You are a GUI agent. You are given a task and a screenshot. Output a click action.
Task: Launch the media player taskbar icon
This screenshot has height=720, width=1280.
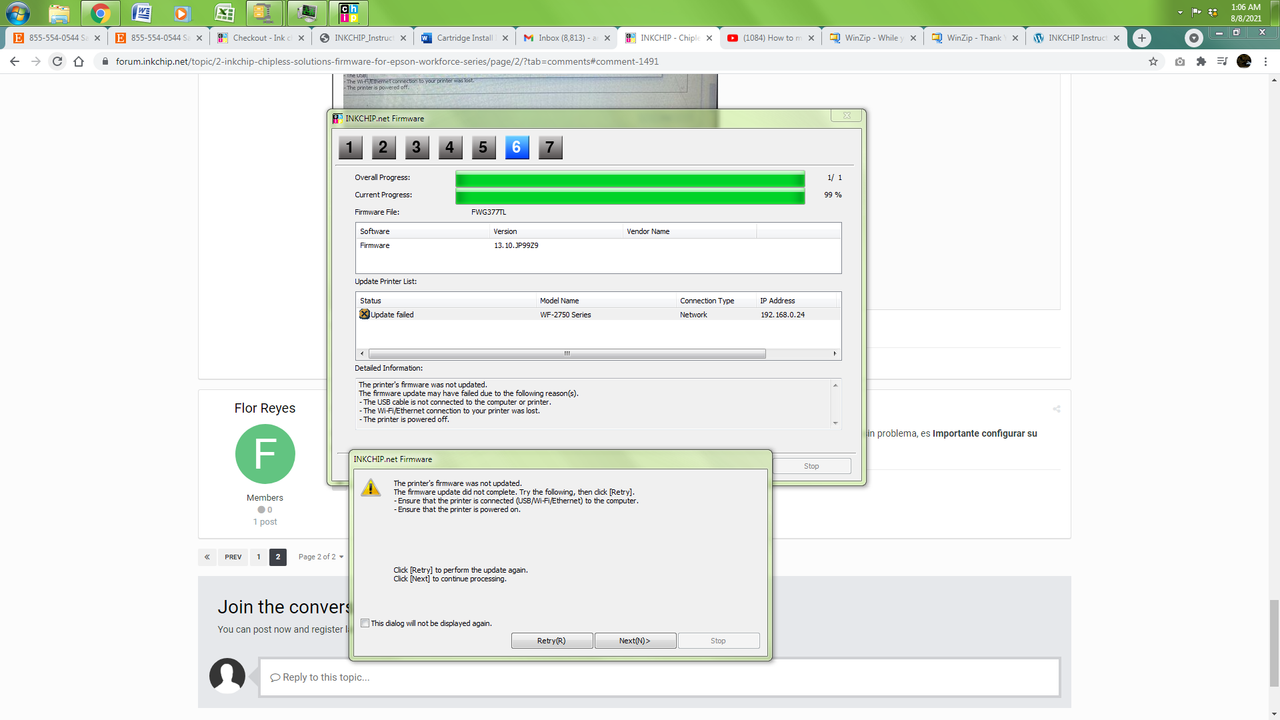[x=183, y=13]
